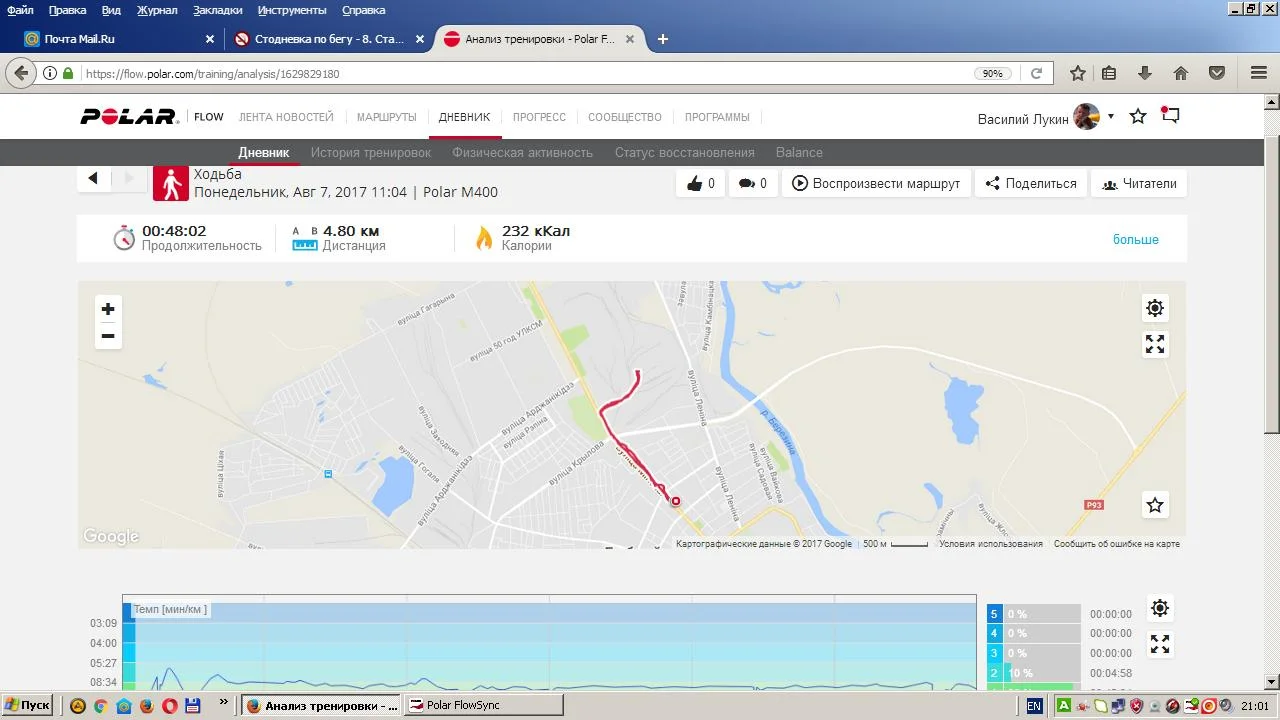
Task: Center the map with the locate icon
Action: (x=1155, y=308)
